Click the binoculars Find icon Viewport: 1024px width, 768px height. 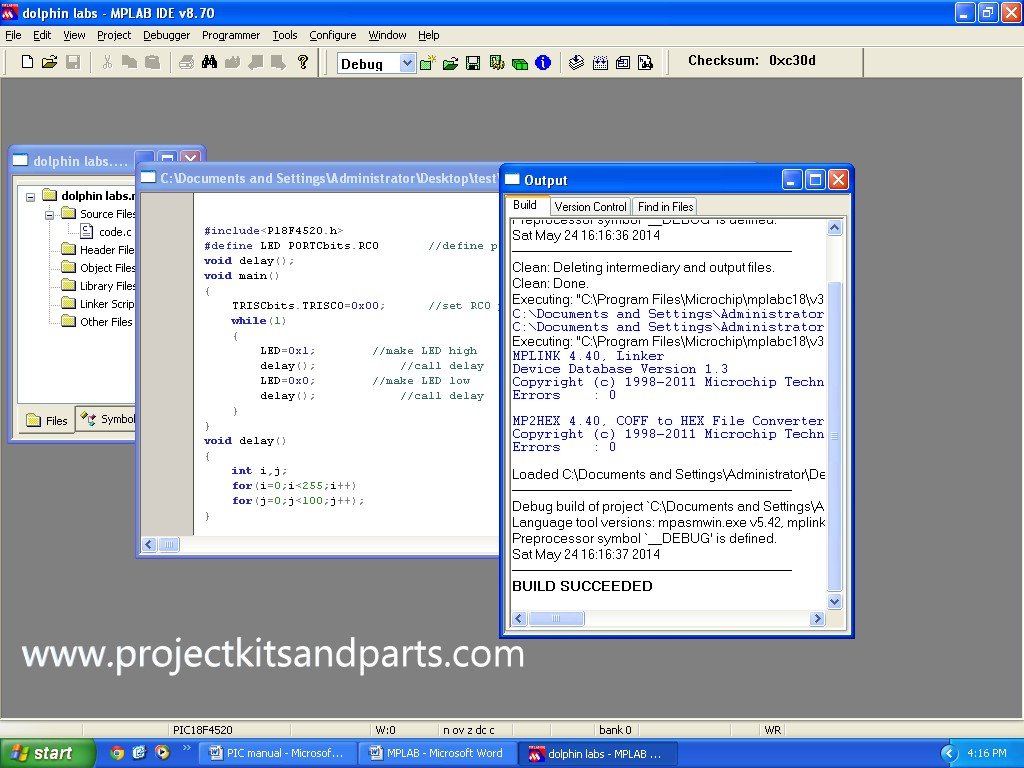[210, 62]
